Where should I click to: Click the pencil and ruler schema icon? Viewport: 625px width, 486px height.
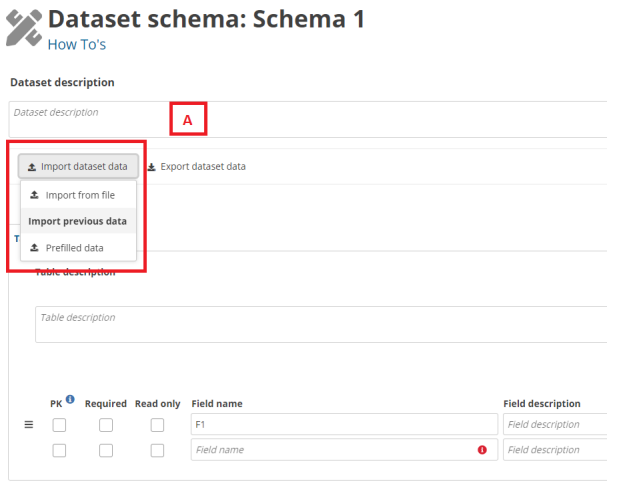24,28
